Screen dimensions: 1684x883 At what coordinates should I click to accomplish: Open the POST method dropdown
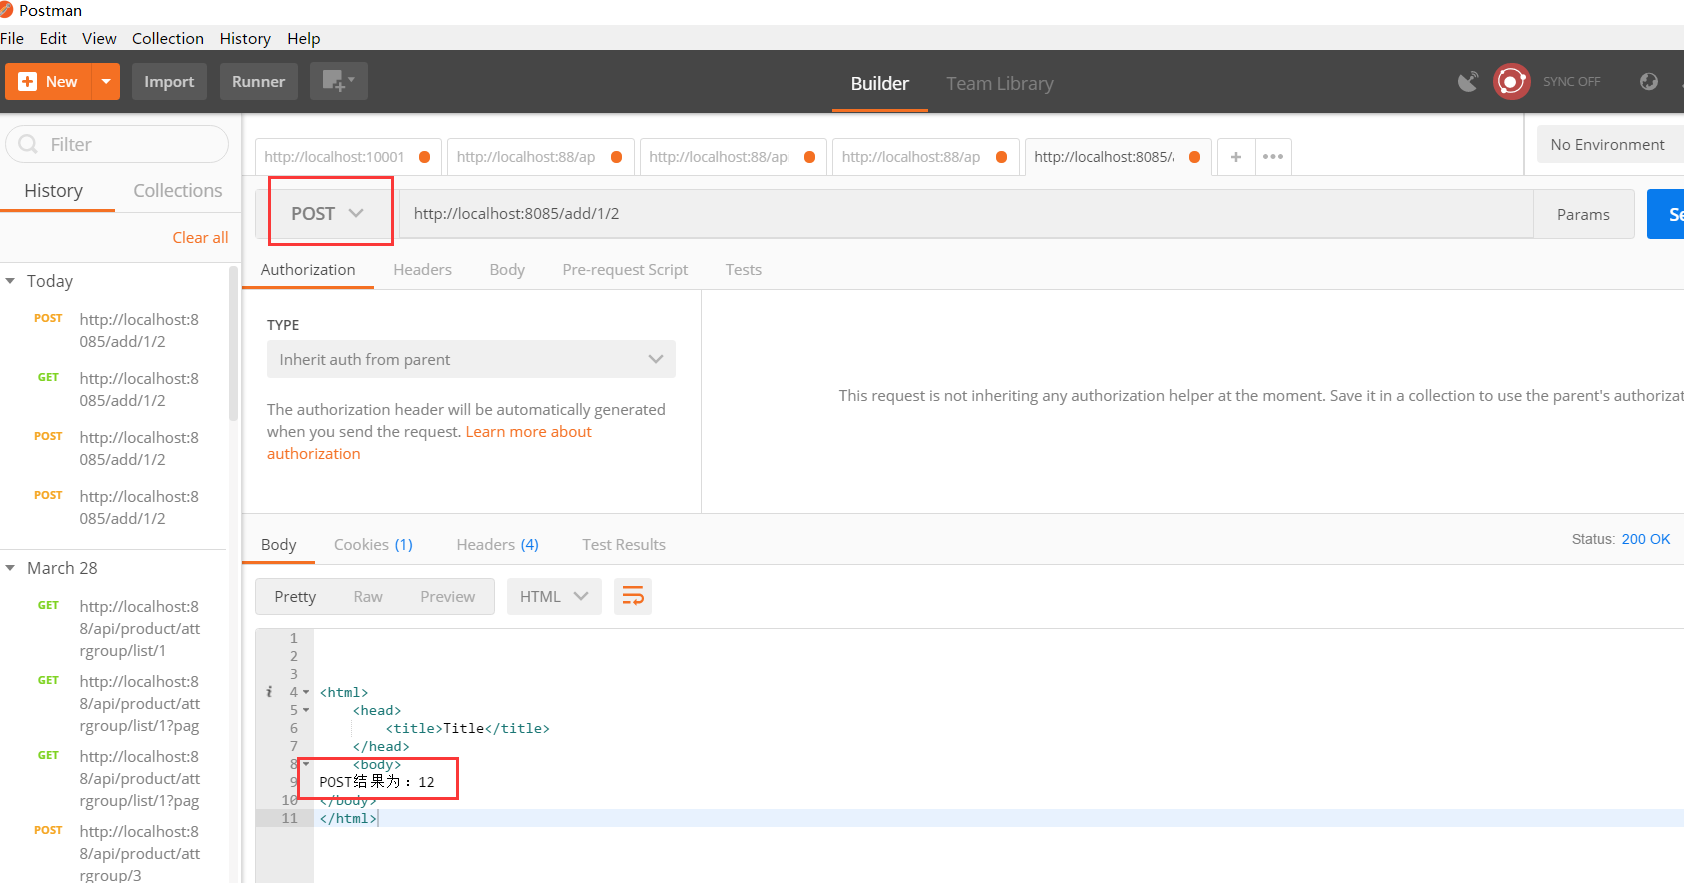tap(328, 213)
